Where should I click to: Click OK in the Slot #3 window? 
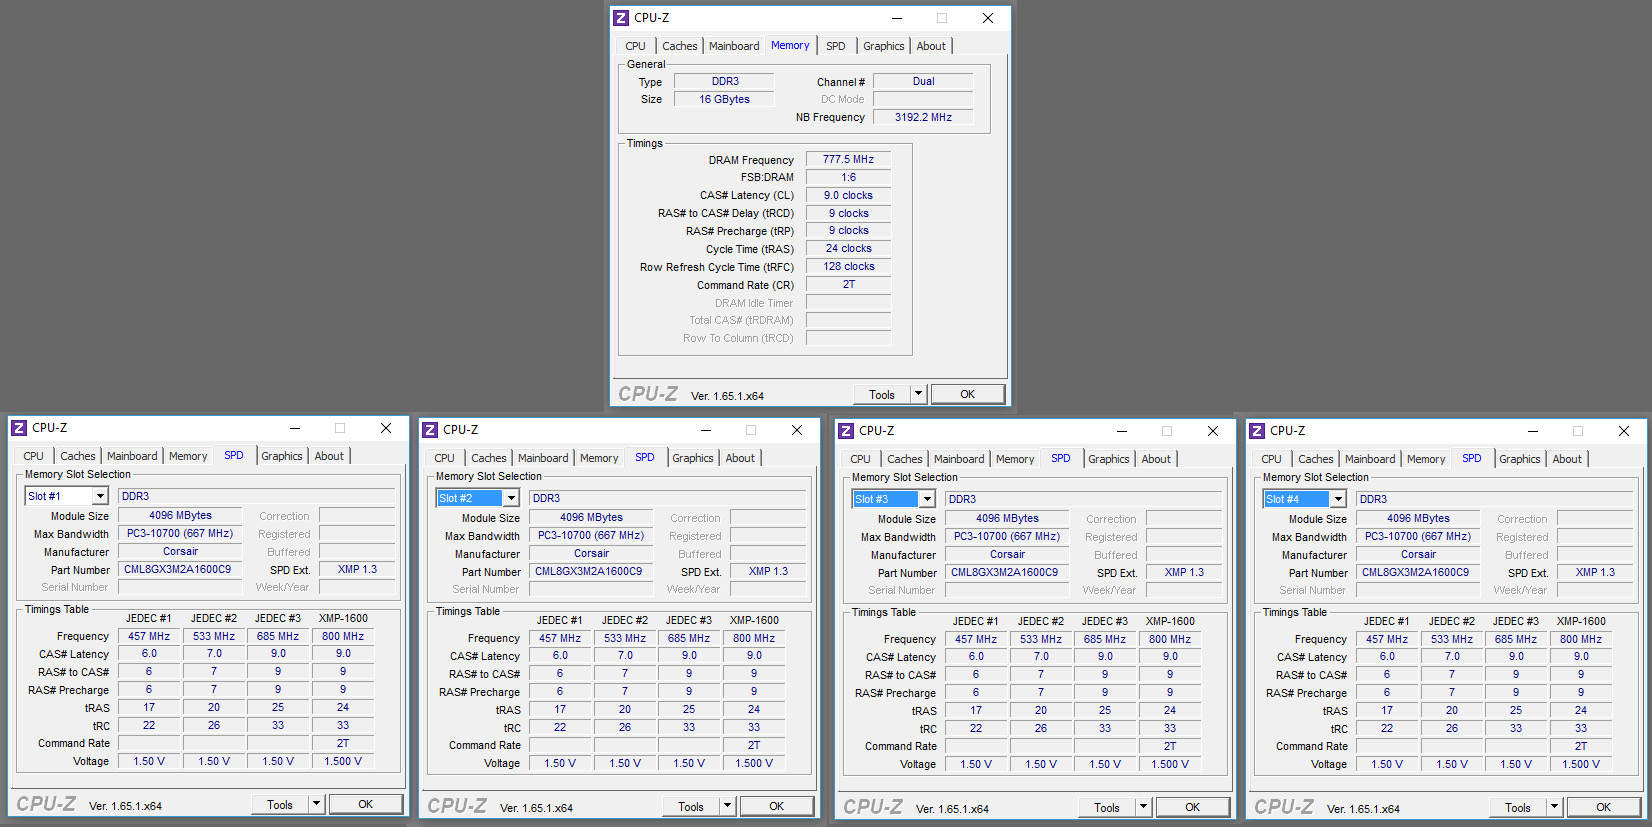tap(1192, 807)
